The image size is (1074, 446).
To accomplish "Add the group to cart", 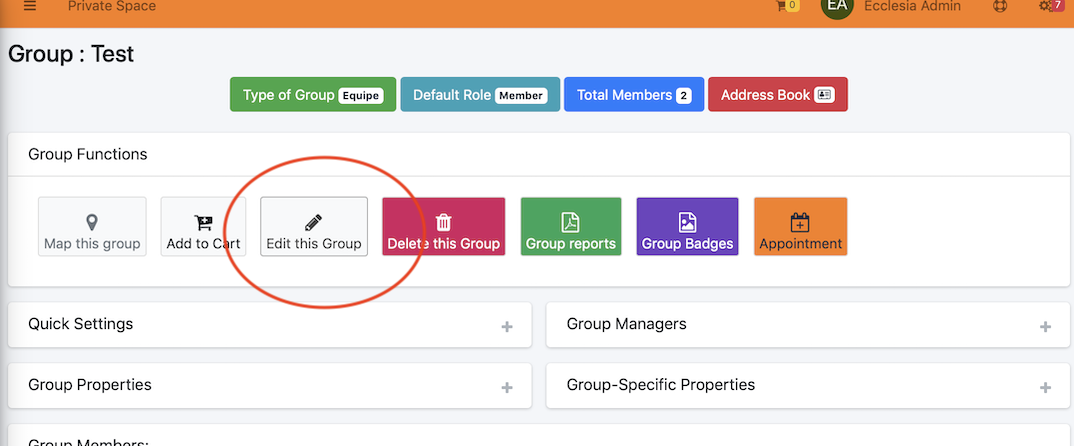I will (203, 227).
